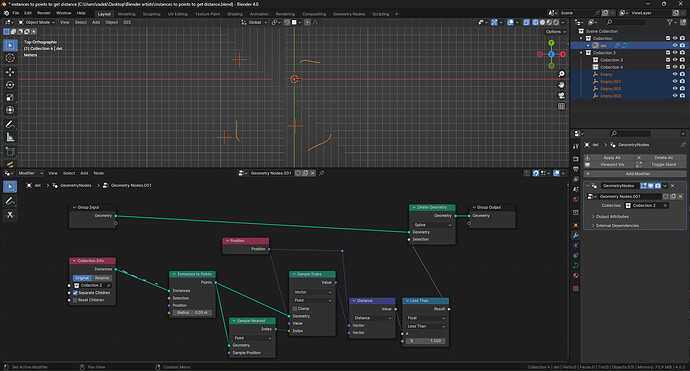Screen dimensions: 690x371
Task: Click the Toggle Stack button
Action: click(661, 165)
